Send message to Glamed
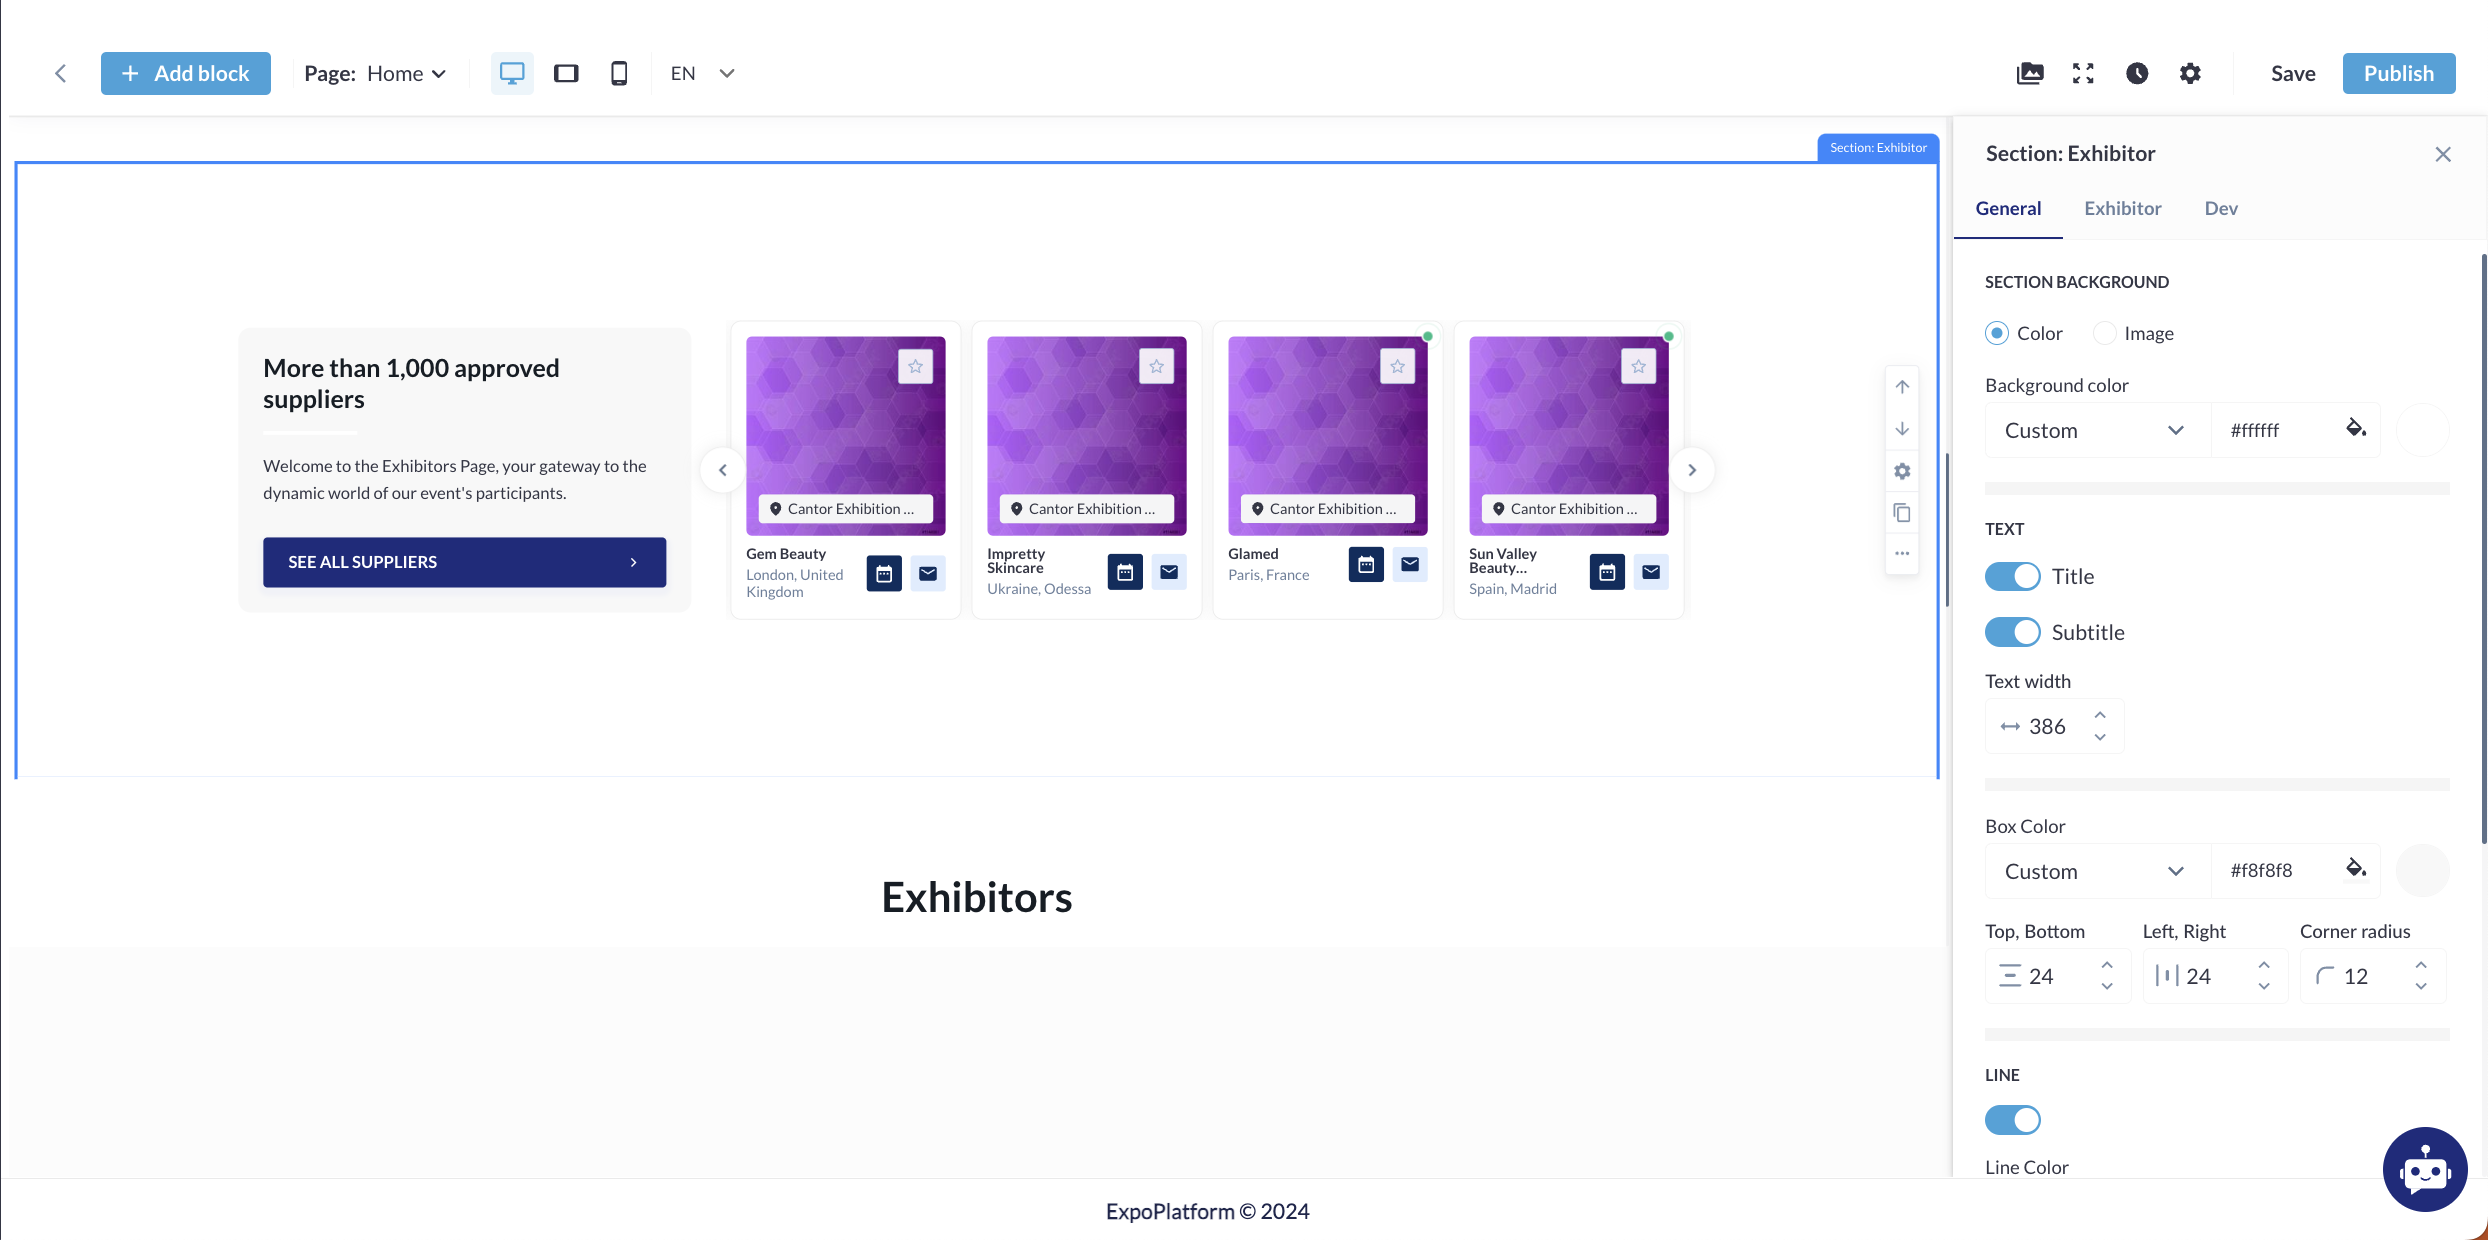The image size is (2488, 1240). coord(1410,564)
